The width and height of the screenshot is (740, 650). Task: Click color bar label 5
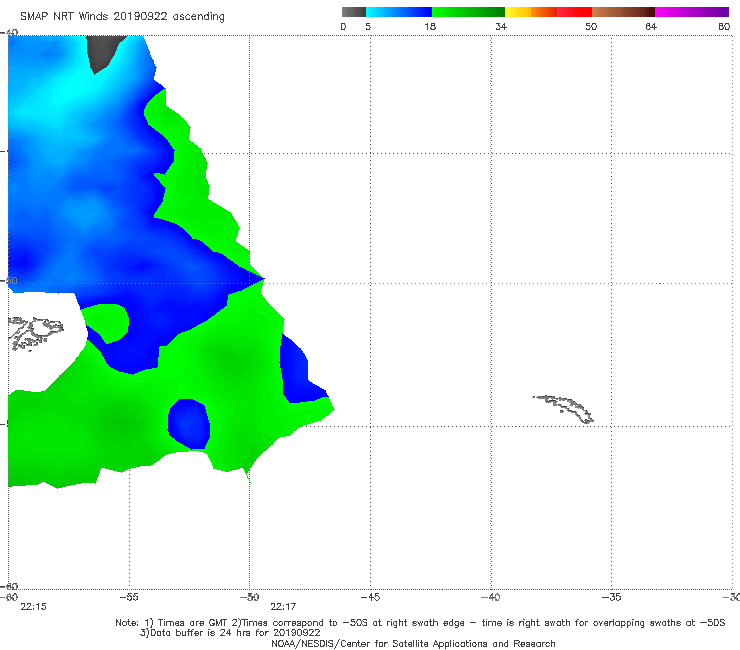(368, 26)
